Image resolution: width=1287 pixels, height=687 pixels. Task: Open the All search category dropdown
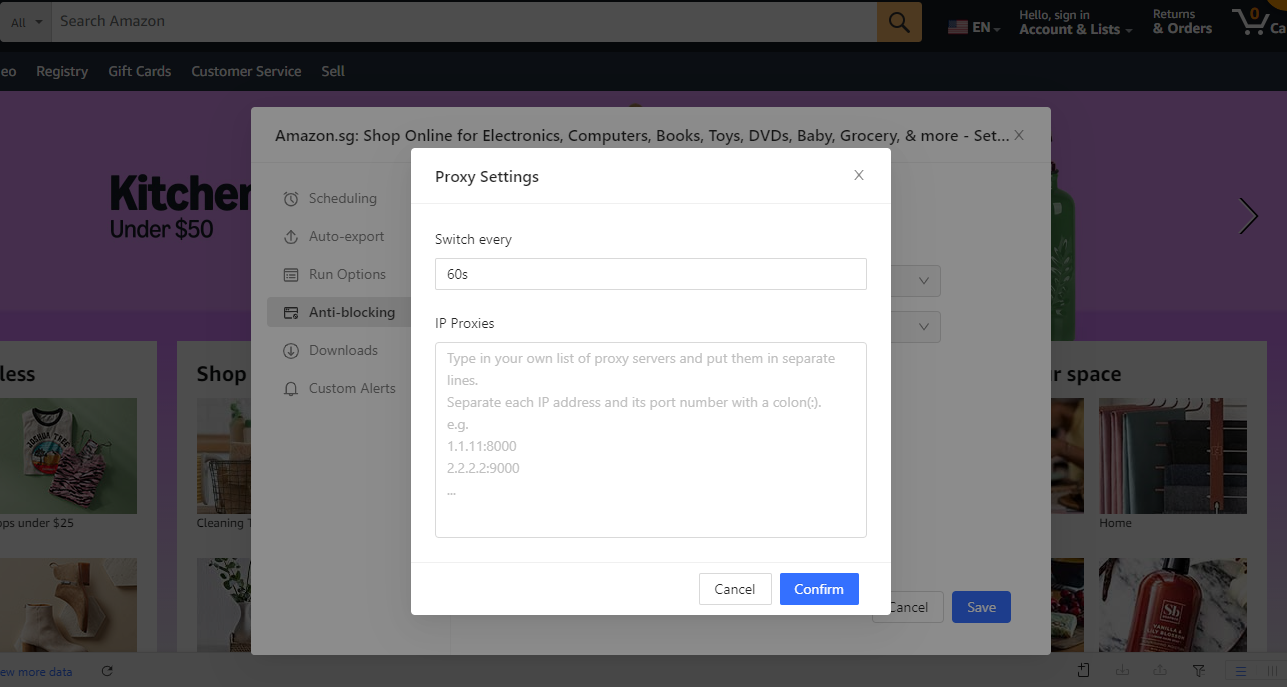point(26,22)
